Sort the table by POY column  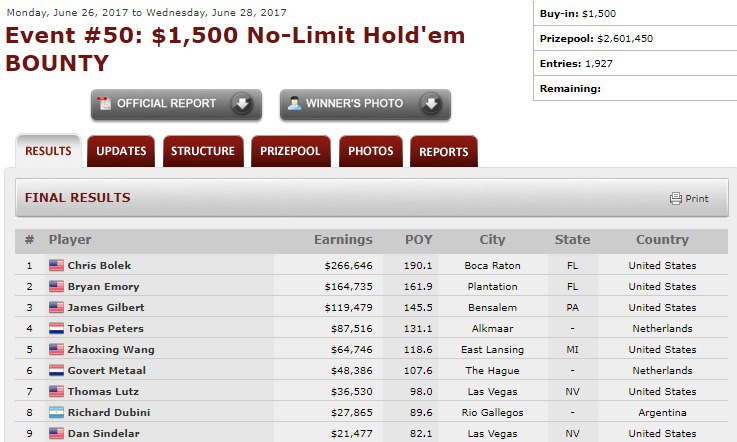pos(419,240)
